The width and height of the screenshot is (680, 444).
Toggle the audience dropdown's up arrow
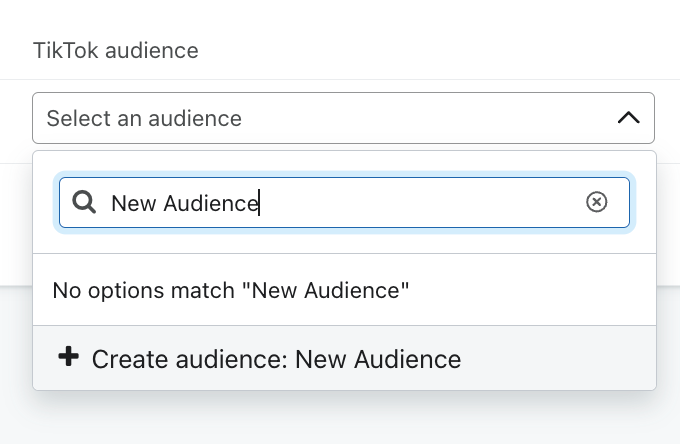[x=628, y=118]
